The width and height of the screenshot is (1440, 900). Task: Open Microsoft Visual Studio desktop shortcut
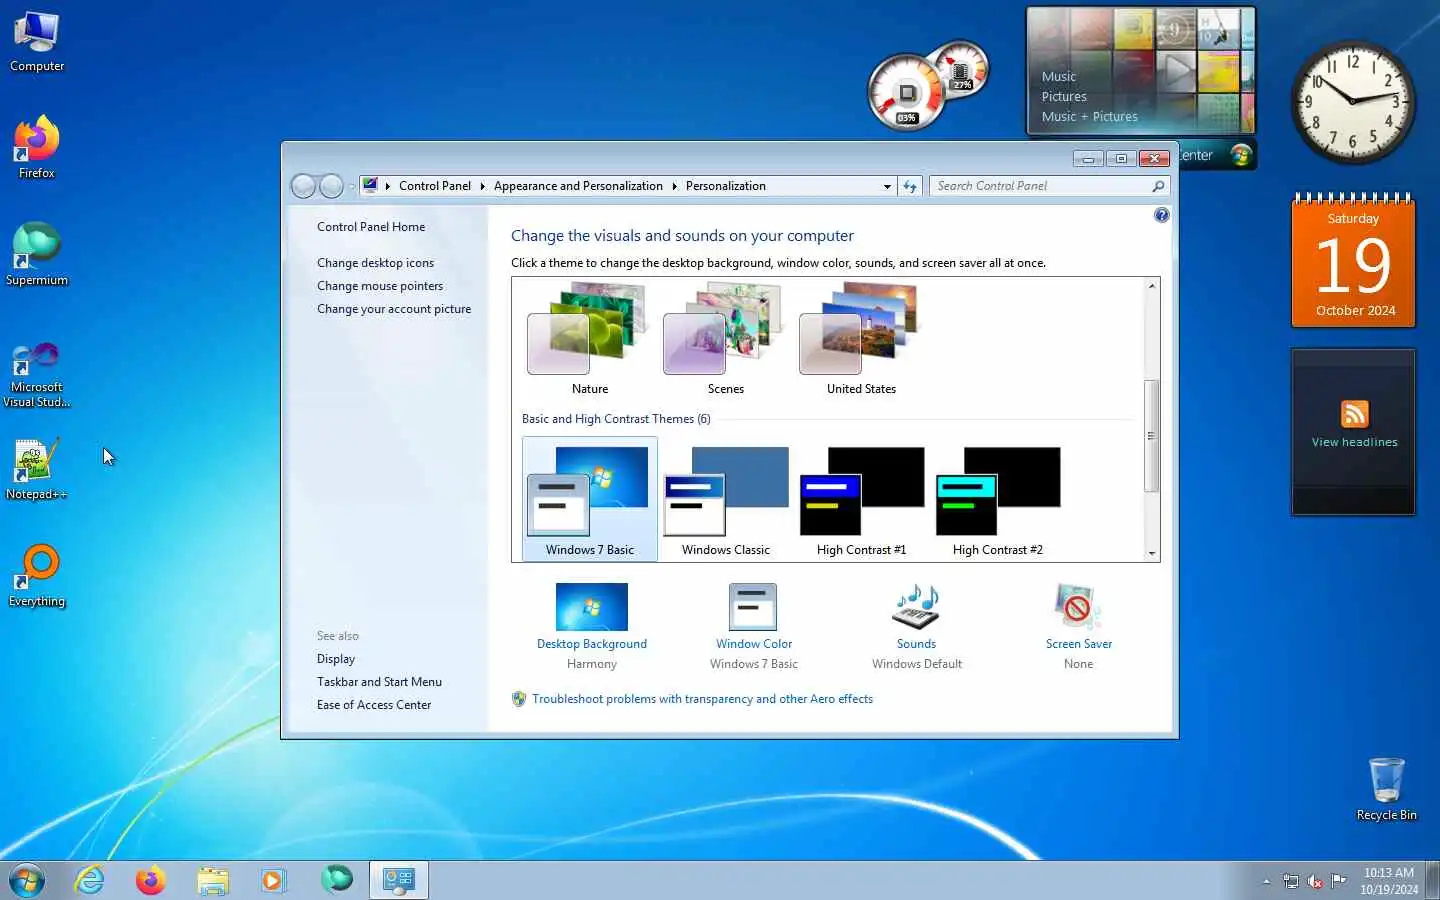pos(37,374)
